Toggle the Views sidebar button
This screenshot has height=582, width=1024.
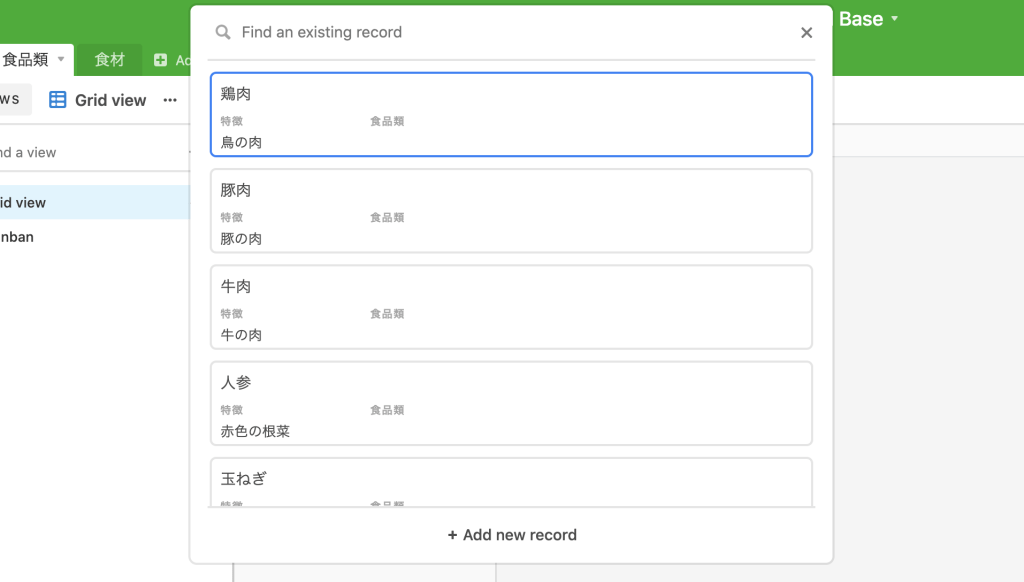(x=12, y=99)
